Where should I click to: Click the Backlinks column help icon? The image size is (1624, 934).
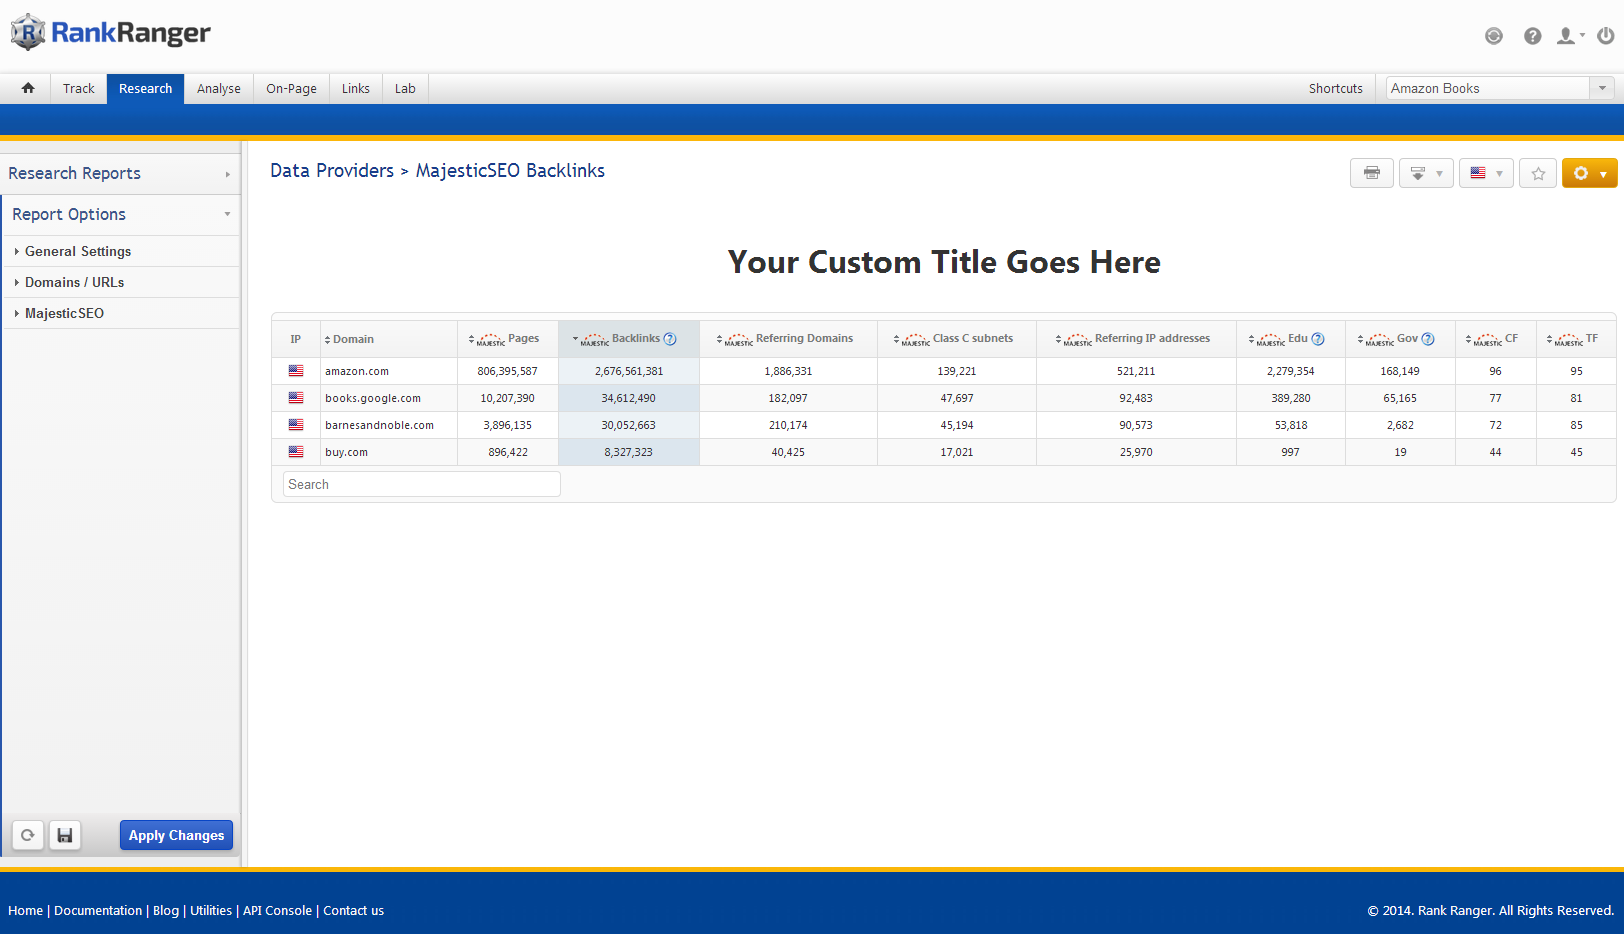[670, 339]
